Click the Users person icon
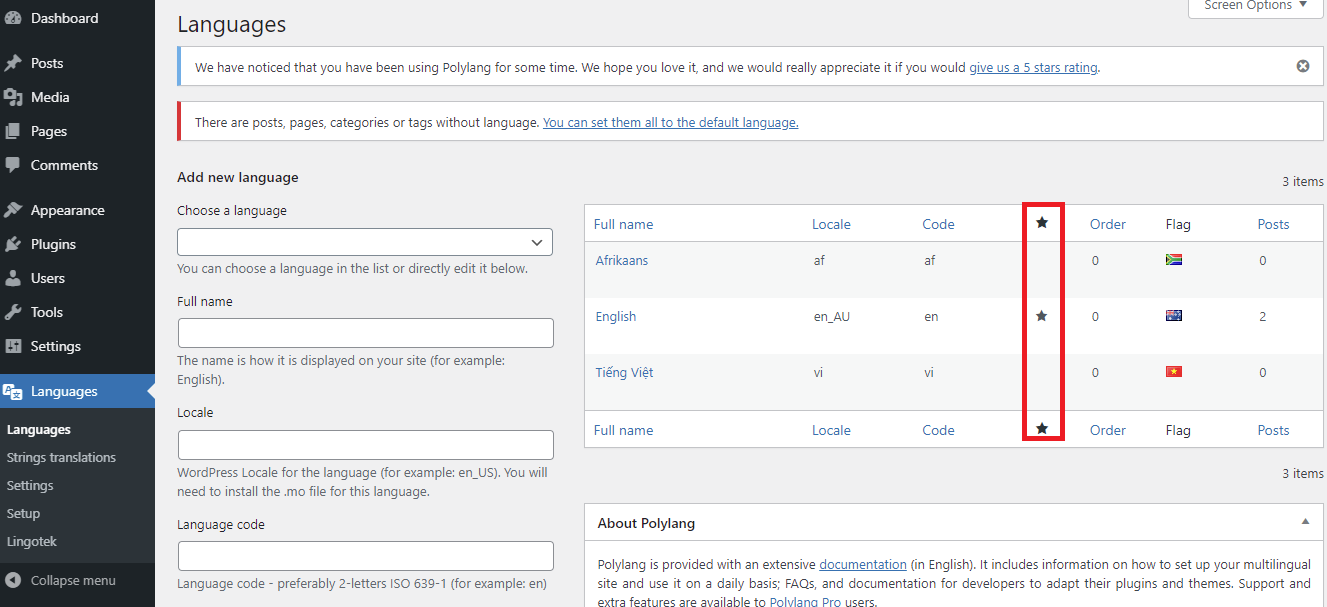This screenshot has width=1327, height=607. tap(13, 278)
